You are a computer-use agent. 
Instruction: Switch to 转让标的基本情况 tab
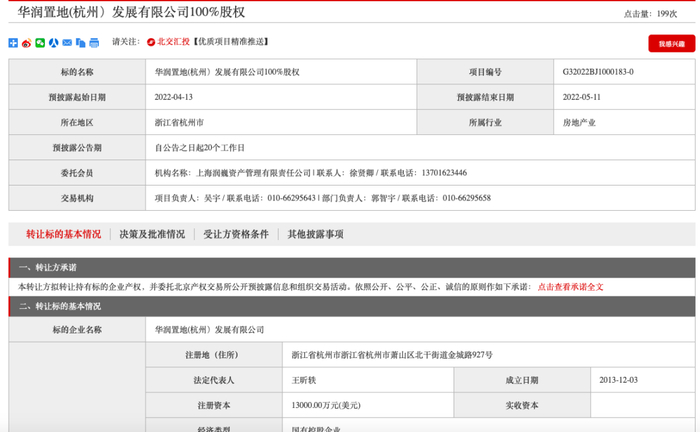coord(63,234)
